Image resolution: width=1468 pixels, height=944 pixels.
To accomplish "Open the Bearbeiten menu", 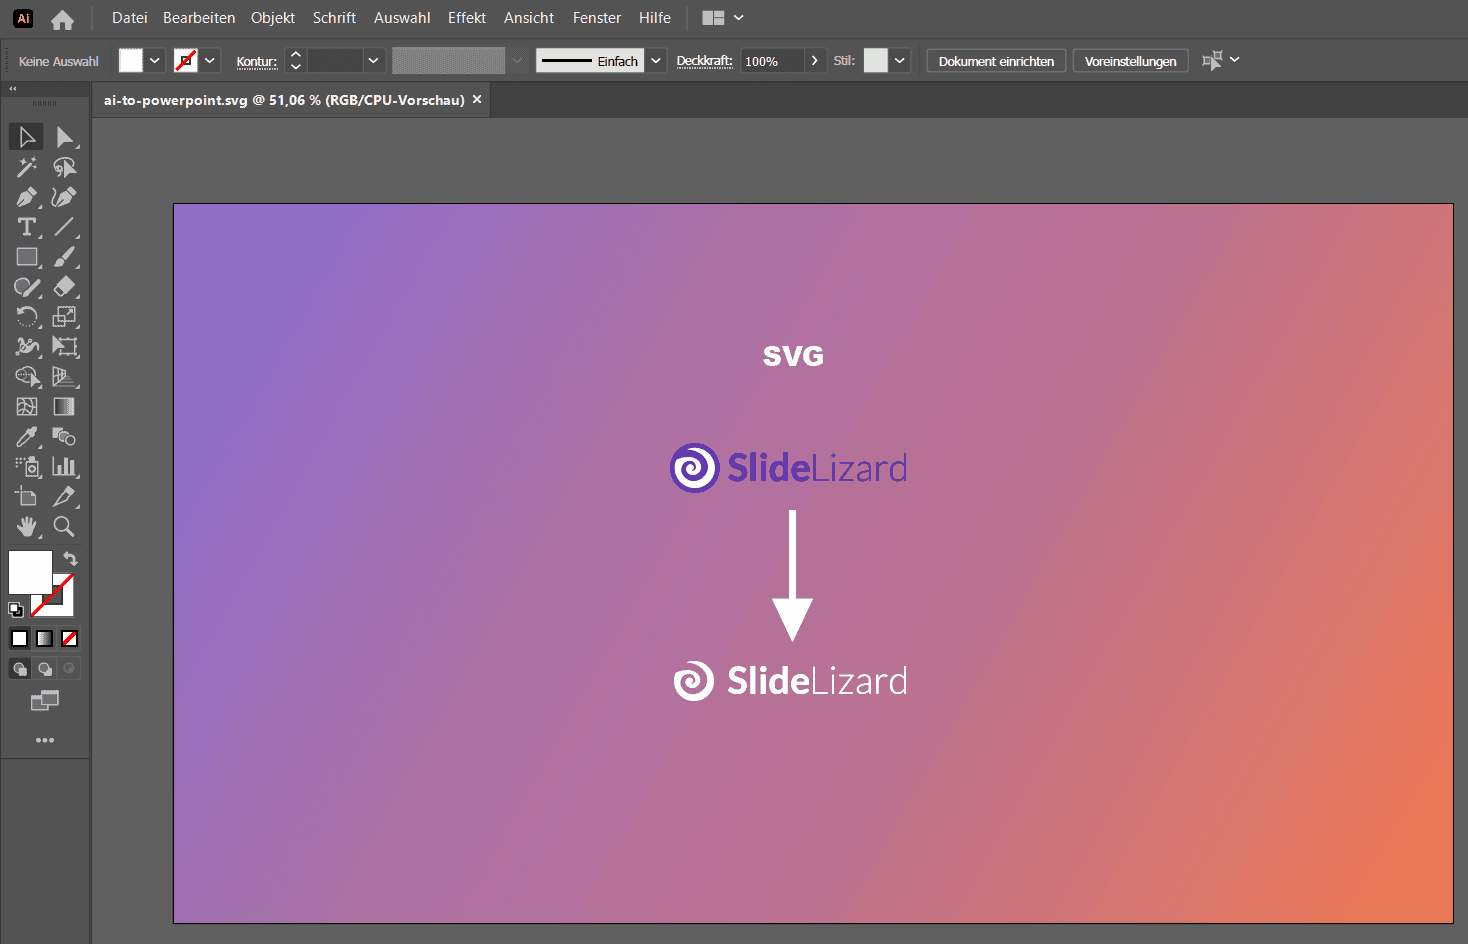I will (199, 18).
